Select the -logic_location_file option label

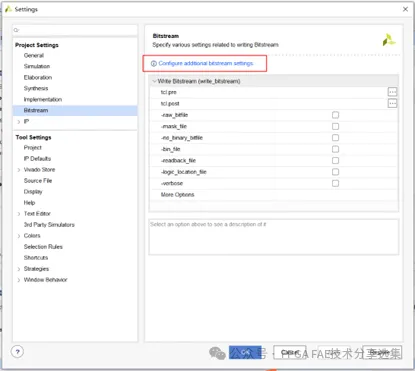click(184, 172)
